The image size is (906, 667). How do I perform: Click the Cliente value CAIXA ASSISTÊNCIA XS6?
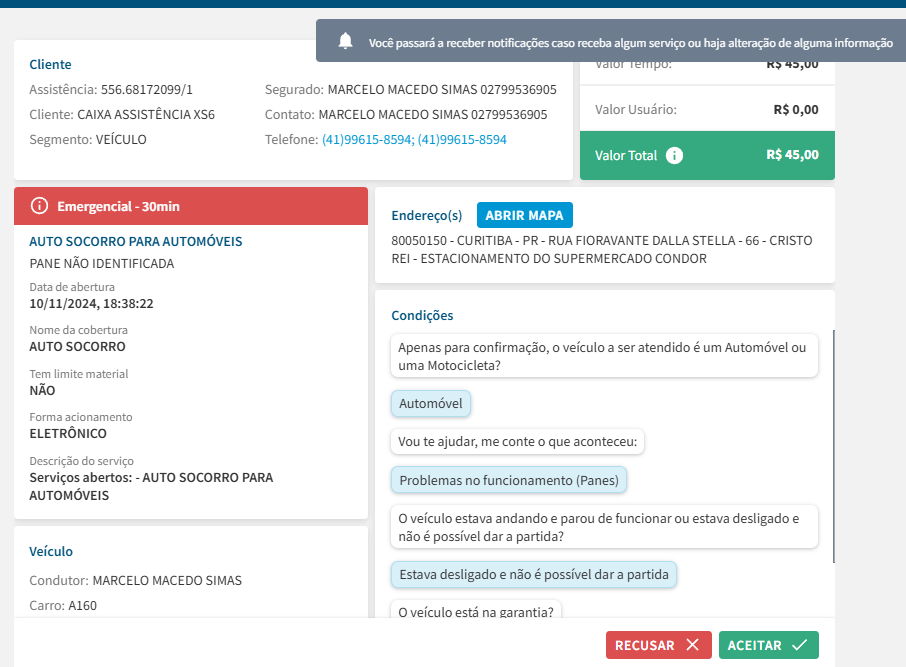(x=146, y=114)
